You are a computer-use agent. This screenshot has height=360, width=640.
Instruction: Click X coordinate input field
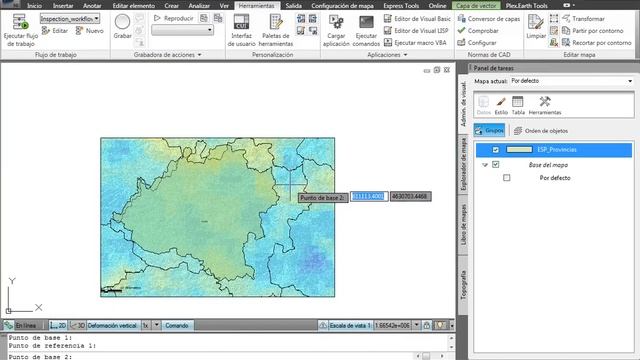369,197
